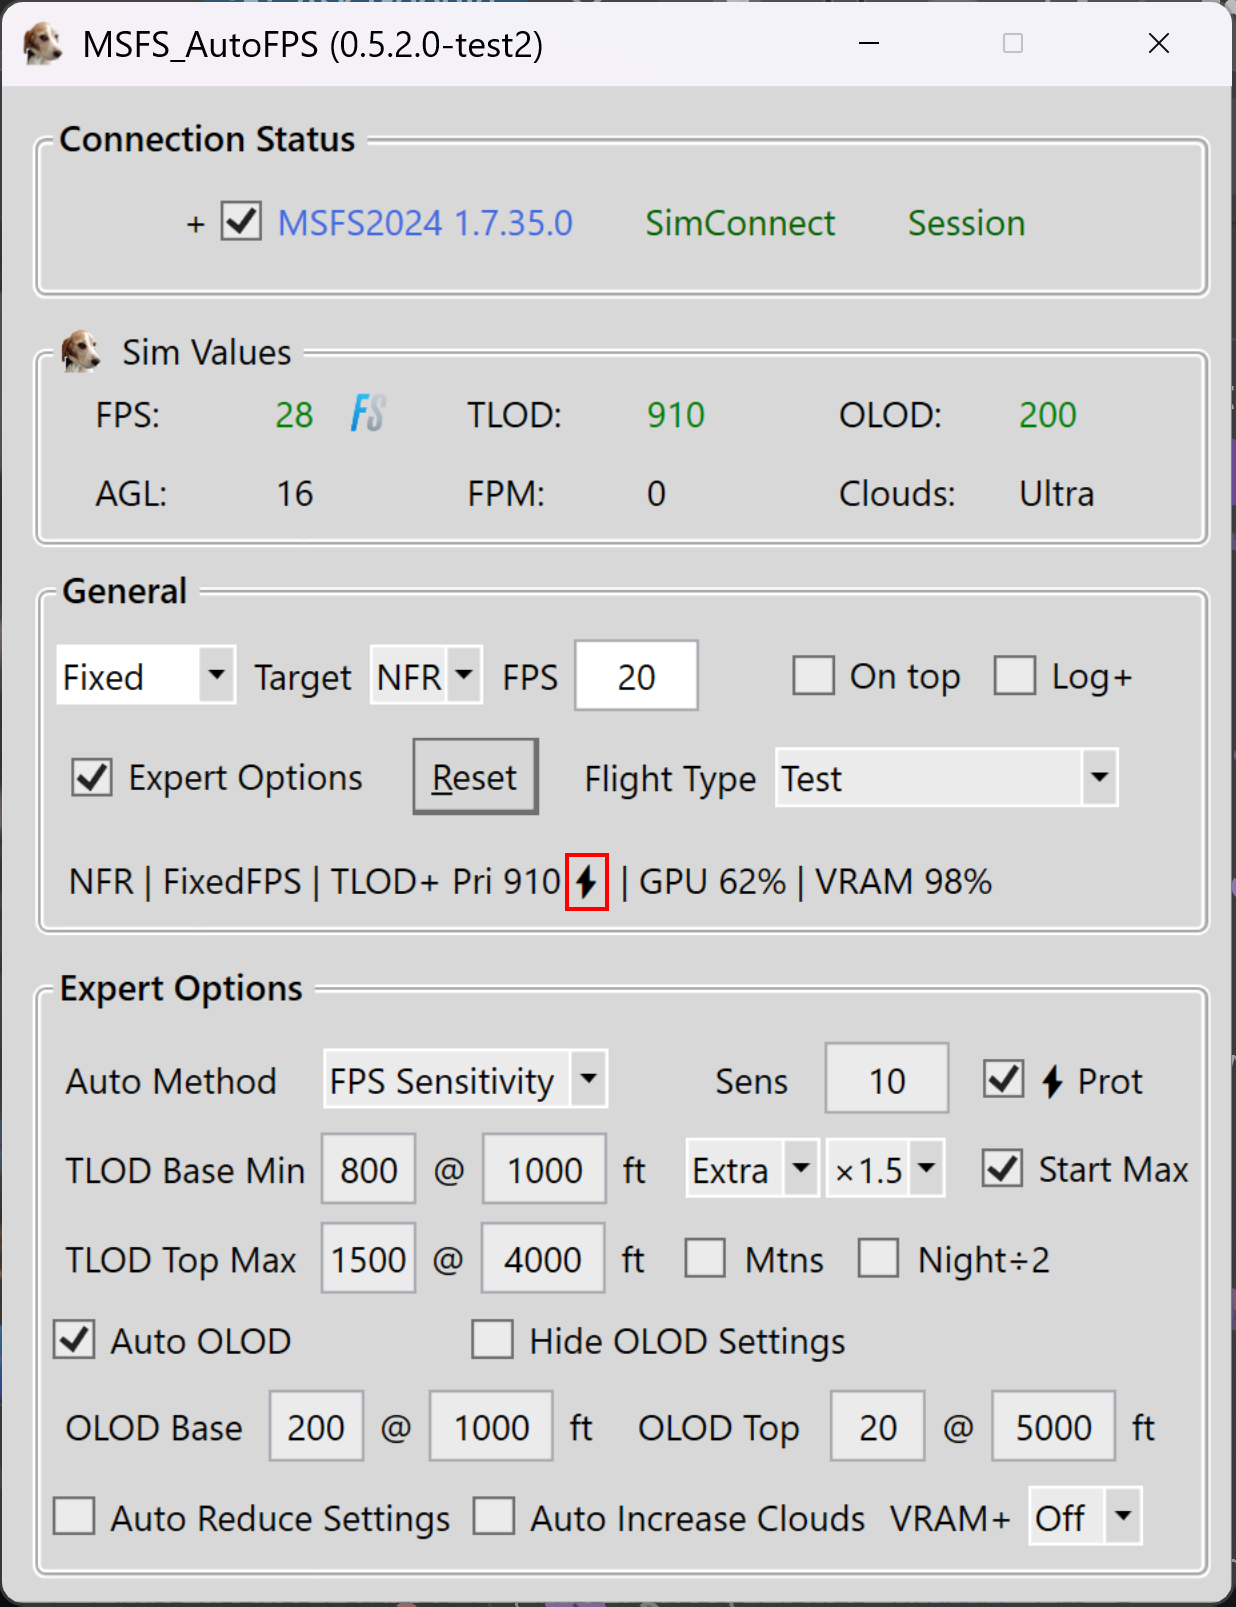Click the MSFS2024 1.7.35.0 version text
This screenshot has width=1236, height=1607.
[x=425, y=223]
